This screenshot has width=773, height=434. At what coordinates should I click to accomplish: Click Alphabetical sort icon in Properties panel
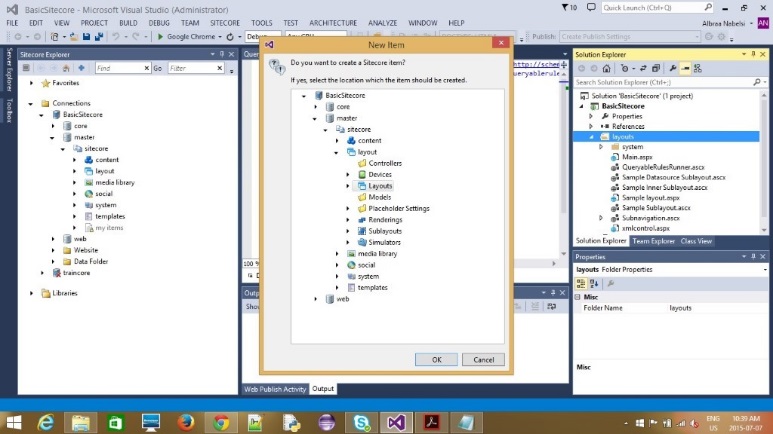594,284
